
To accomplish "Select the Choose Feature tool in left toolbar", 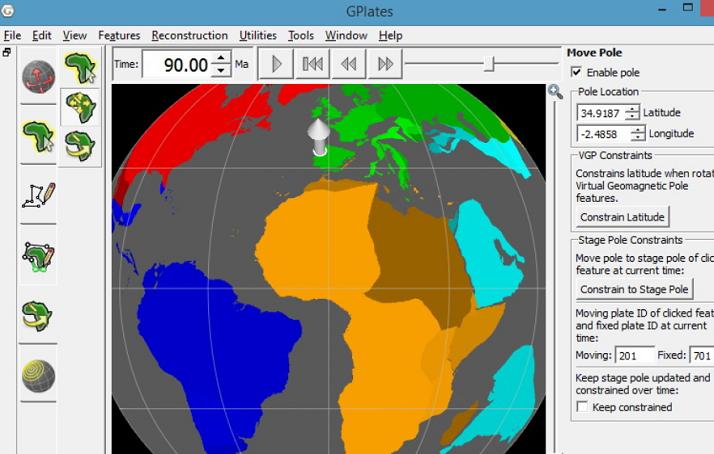I will (38, 137).
